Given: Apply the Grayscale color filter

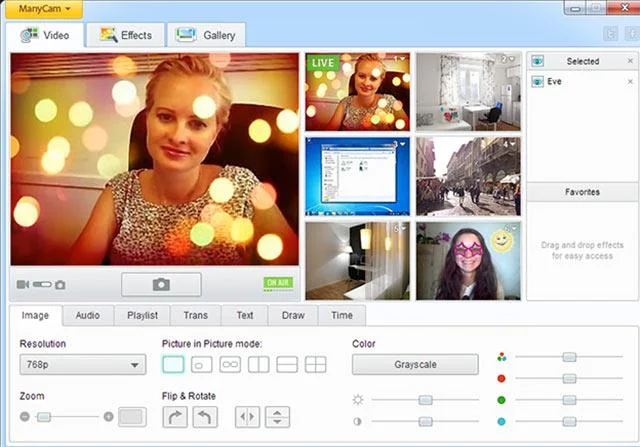Looking at the screenshot, I should pos(415,365).
